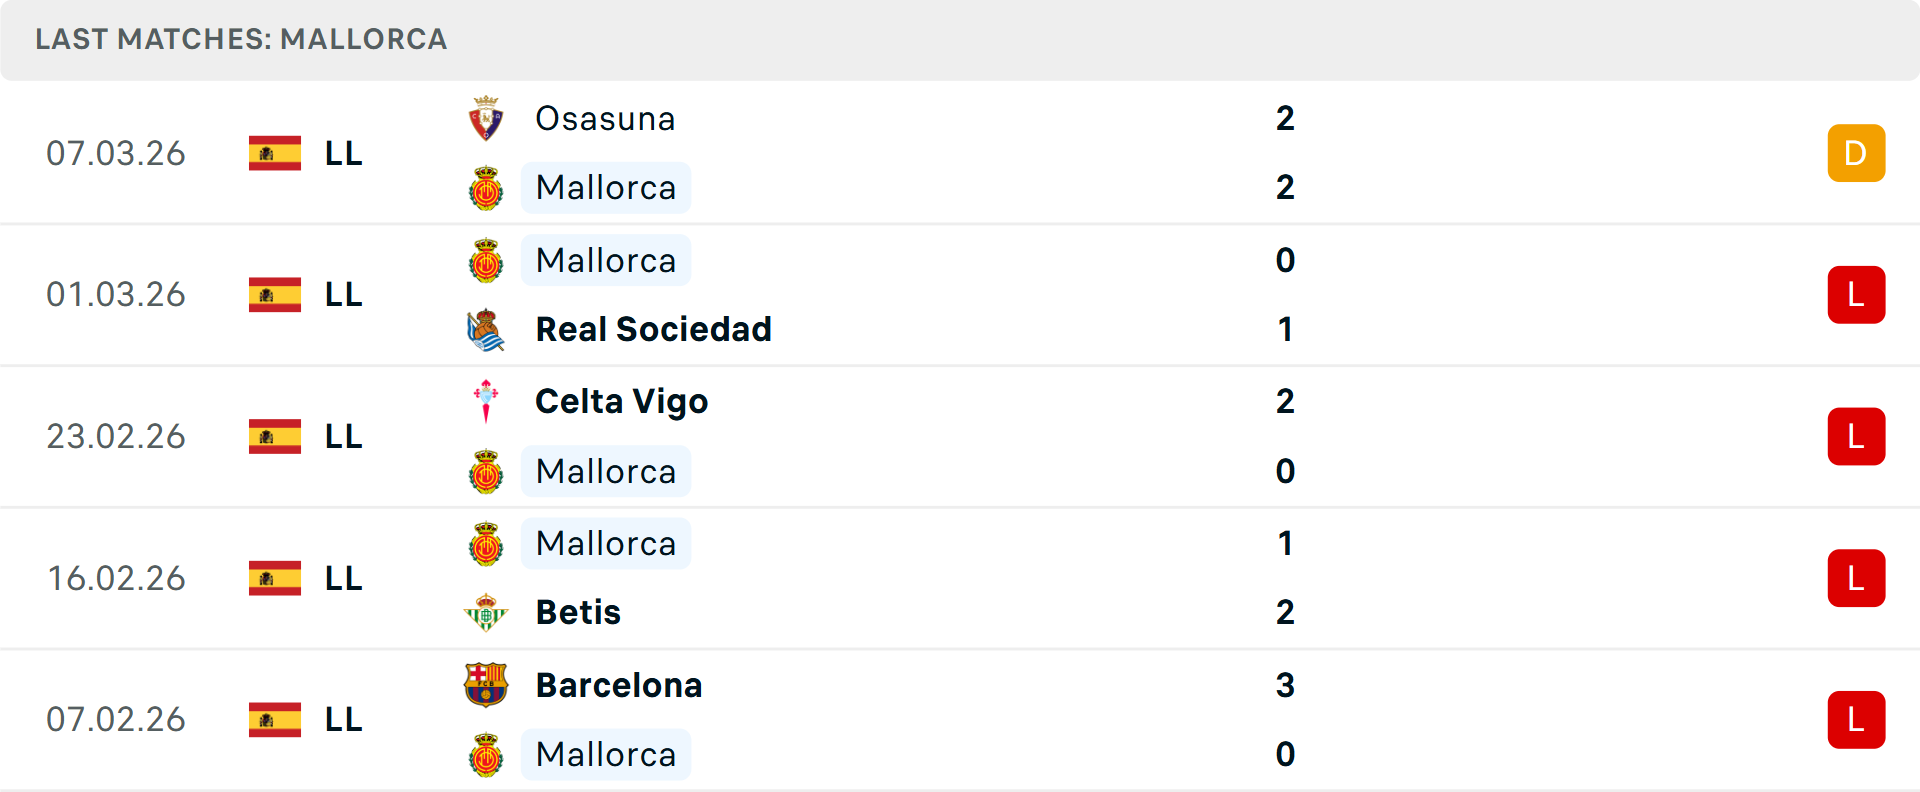Open the Betis team link
The image size is (1920, 792).
point(578,612)
